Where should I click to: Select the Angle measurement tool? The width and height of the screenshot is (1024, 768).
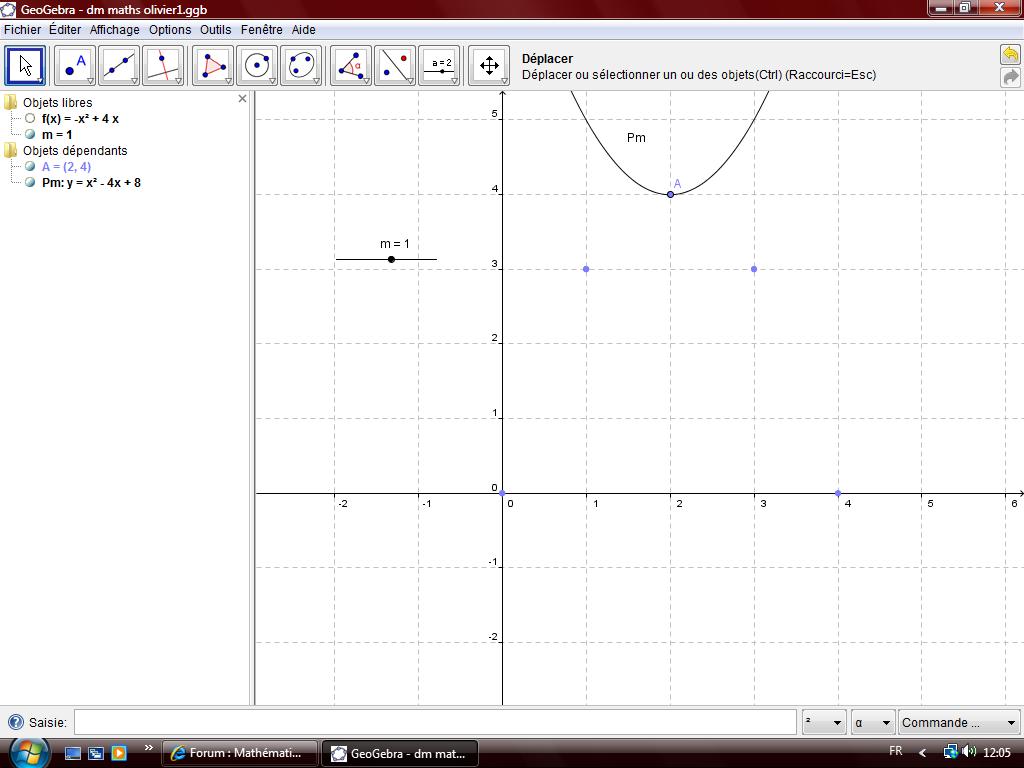pyautogui.click(x=351, y=66)
